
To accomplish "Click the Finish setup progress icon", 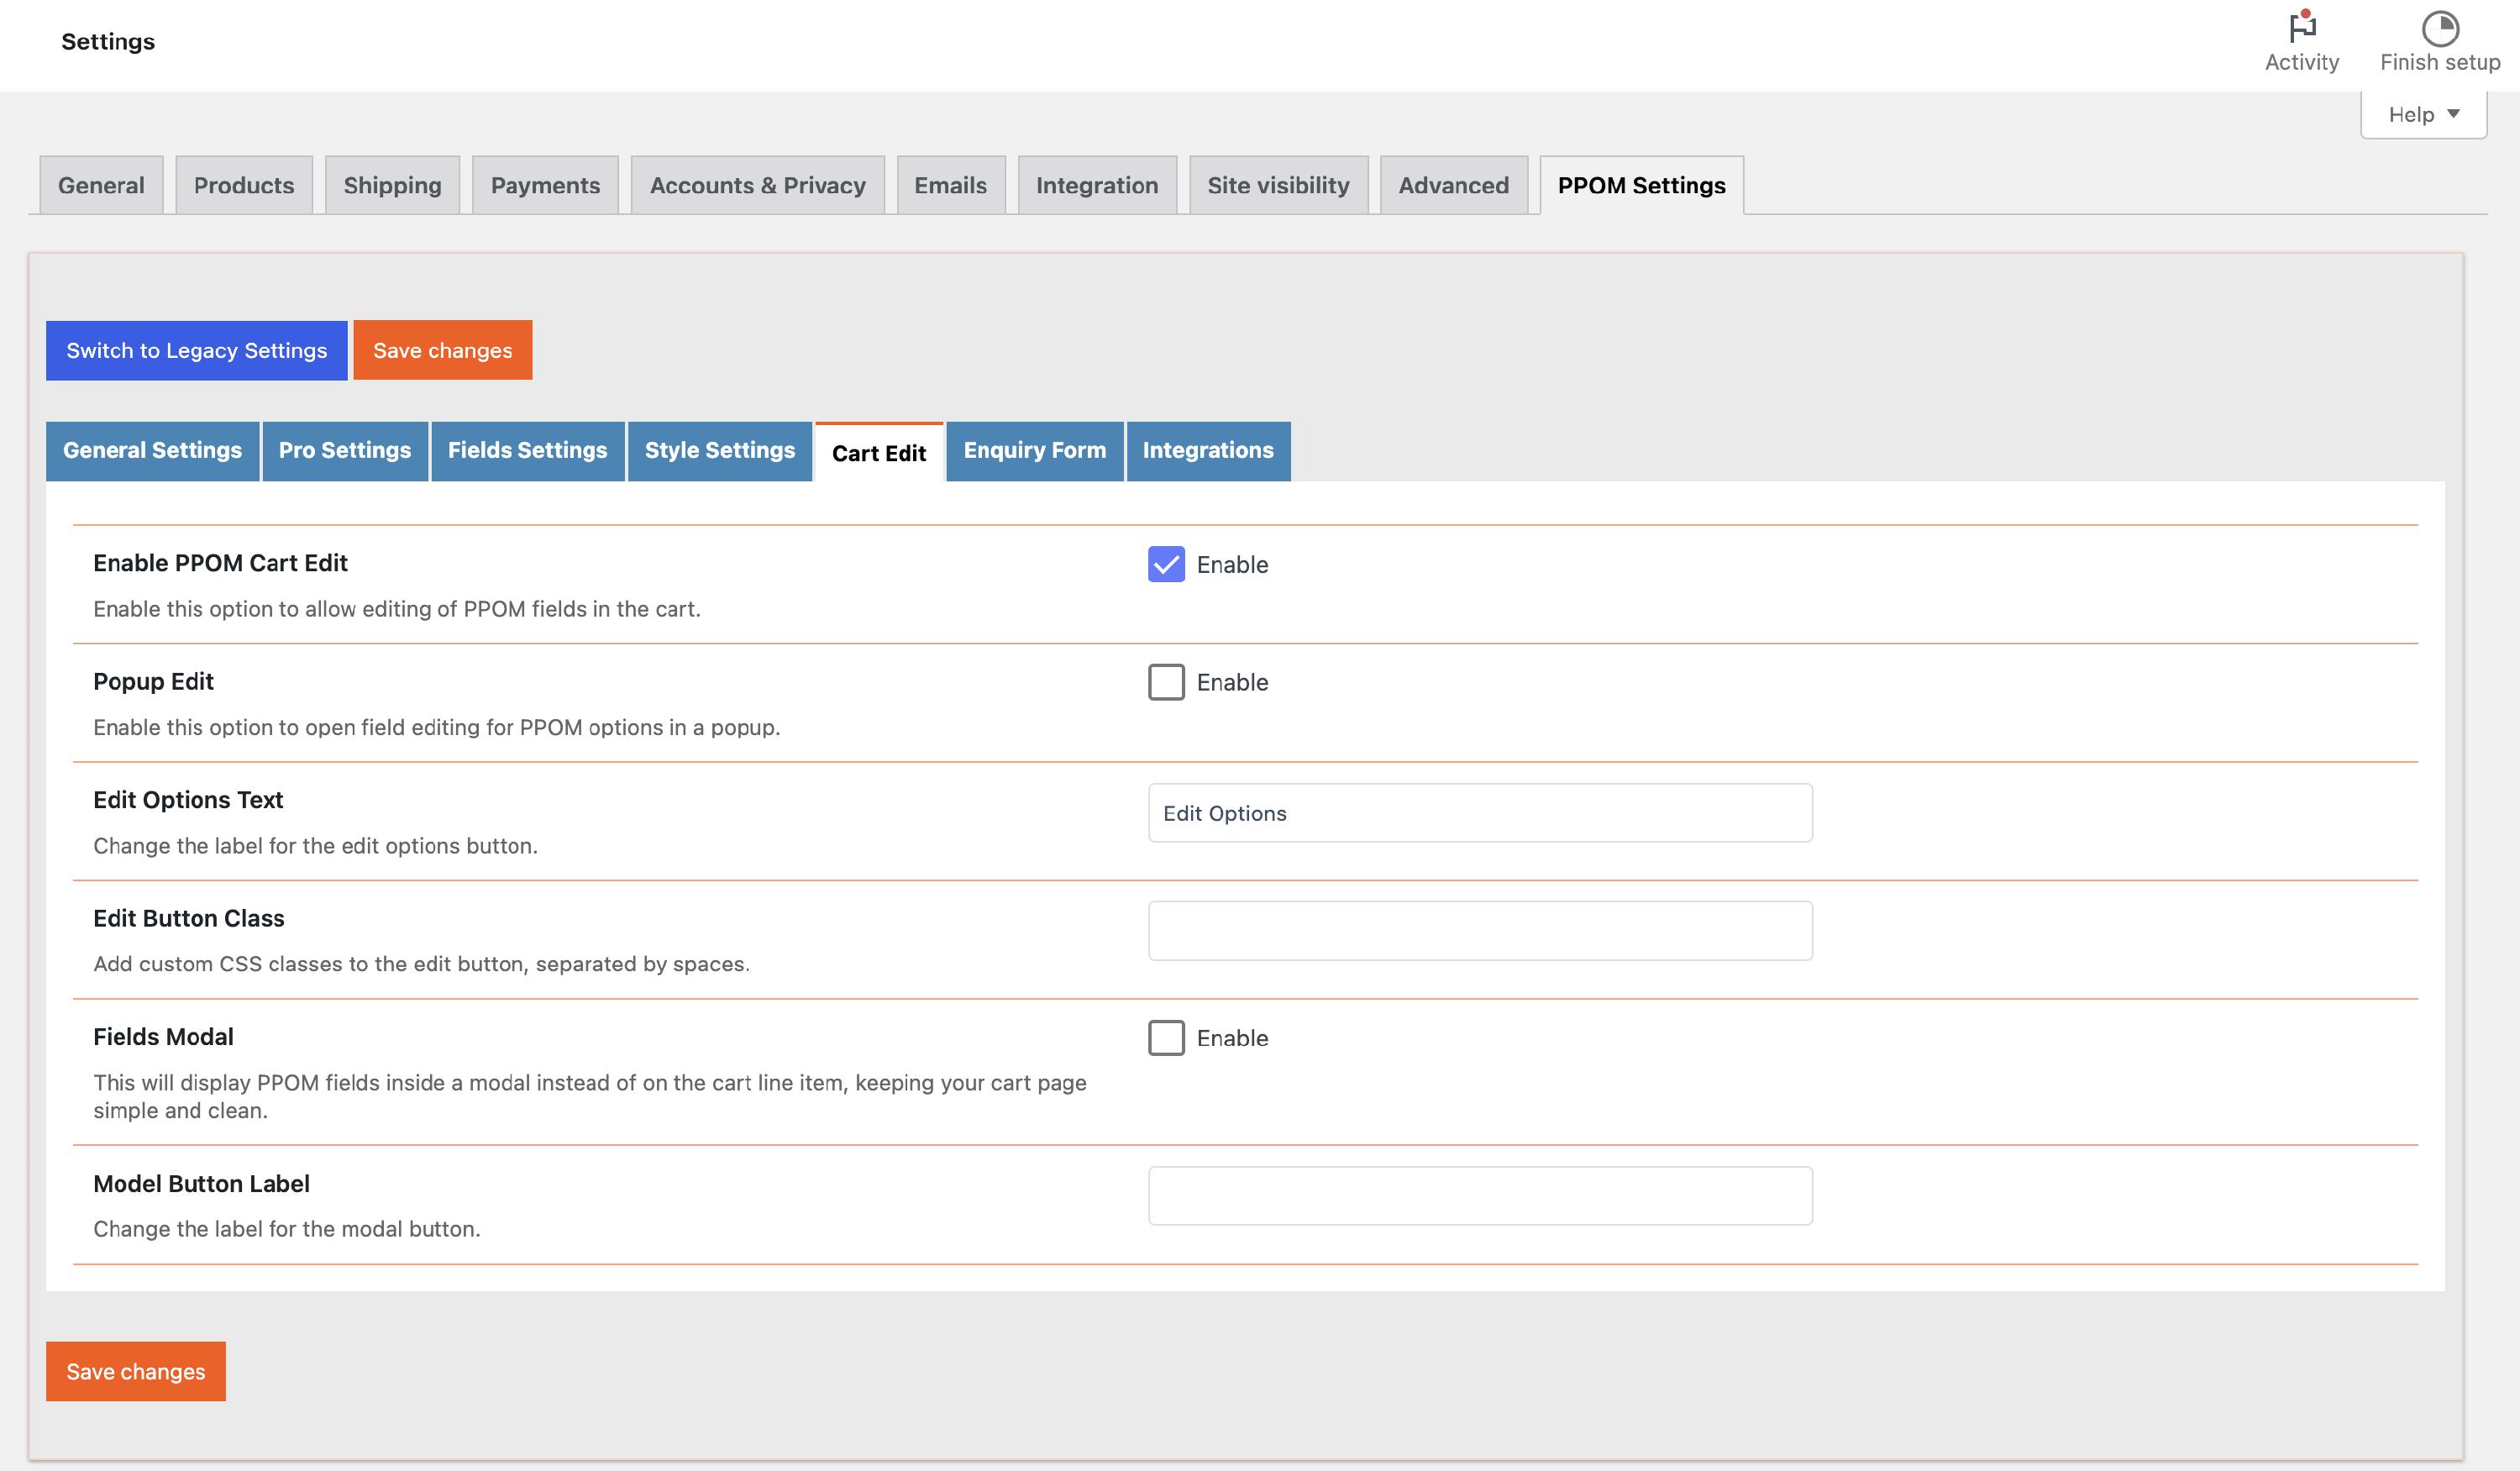I will point(2439,29).
